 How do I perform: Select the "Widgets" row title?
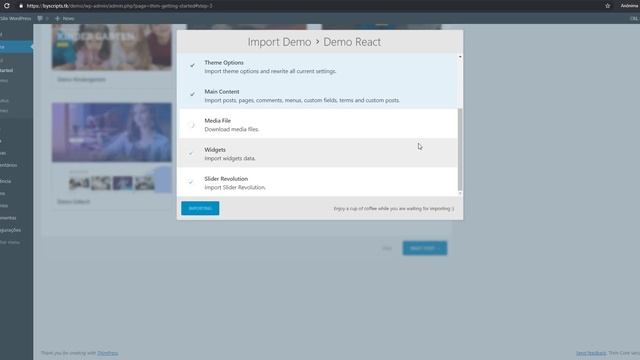click(215, 149)
